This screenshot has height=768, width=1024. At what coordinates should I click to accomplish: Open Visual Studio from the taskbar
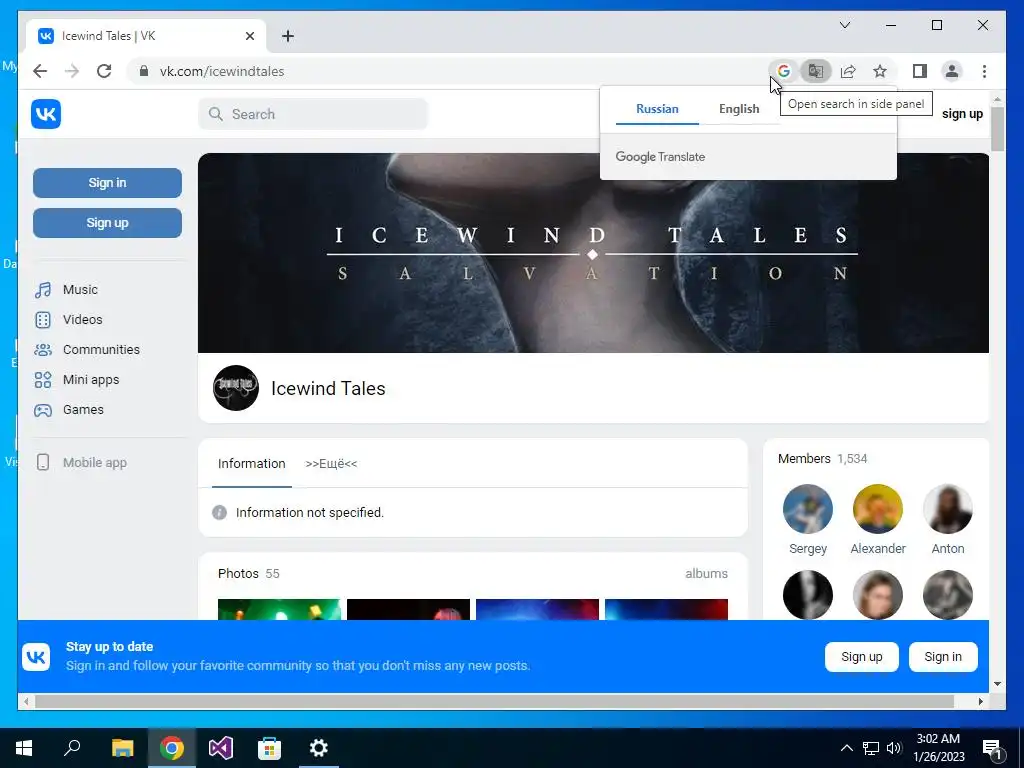pyautogui.click(x=221, y=748)
